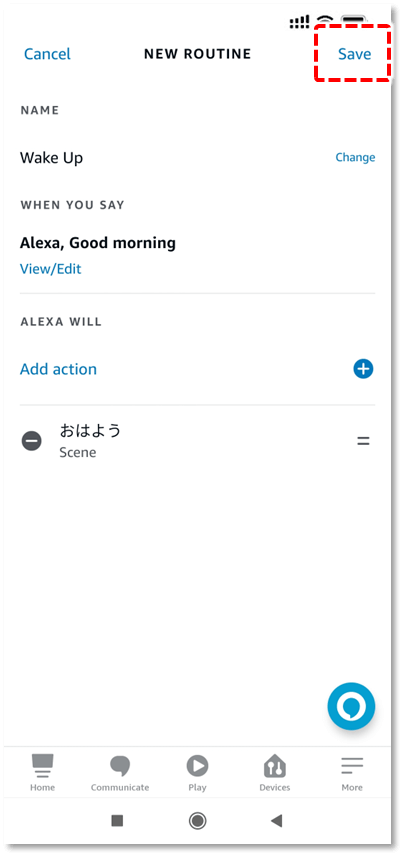Screen dimensions: 404x857
Task: Go to the Devices tab
Action: tap(274, 772)
